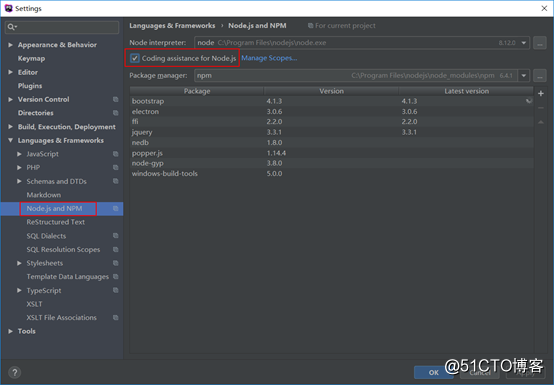Image resolution: width=554 pixels, height=385 pixels.
Task: Select the windows-build-tools package row
Action: [331, 173]
